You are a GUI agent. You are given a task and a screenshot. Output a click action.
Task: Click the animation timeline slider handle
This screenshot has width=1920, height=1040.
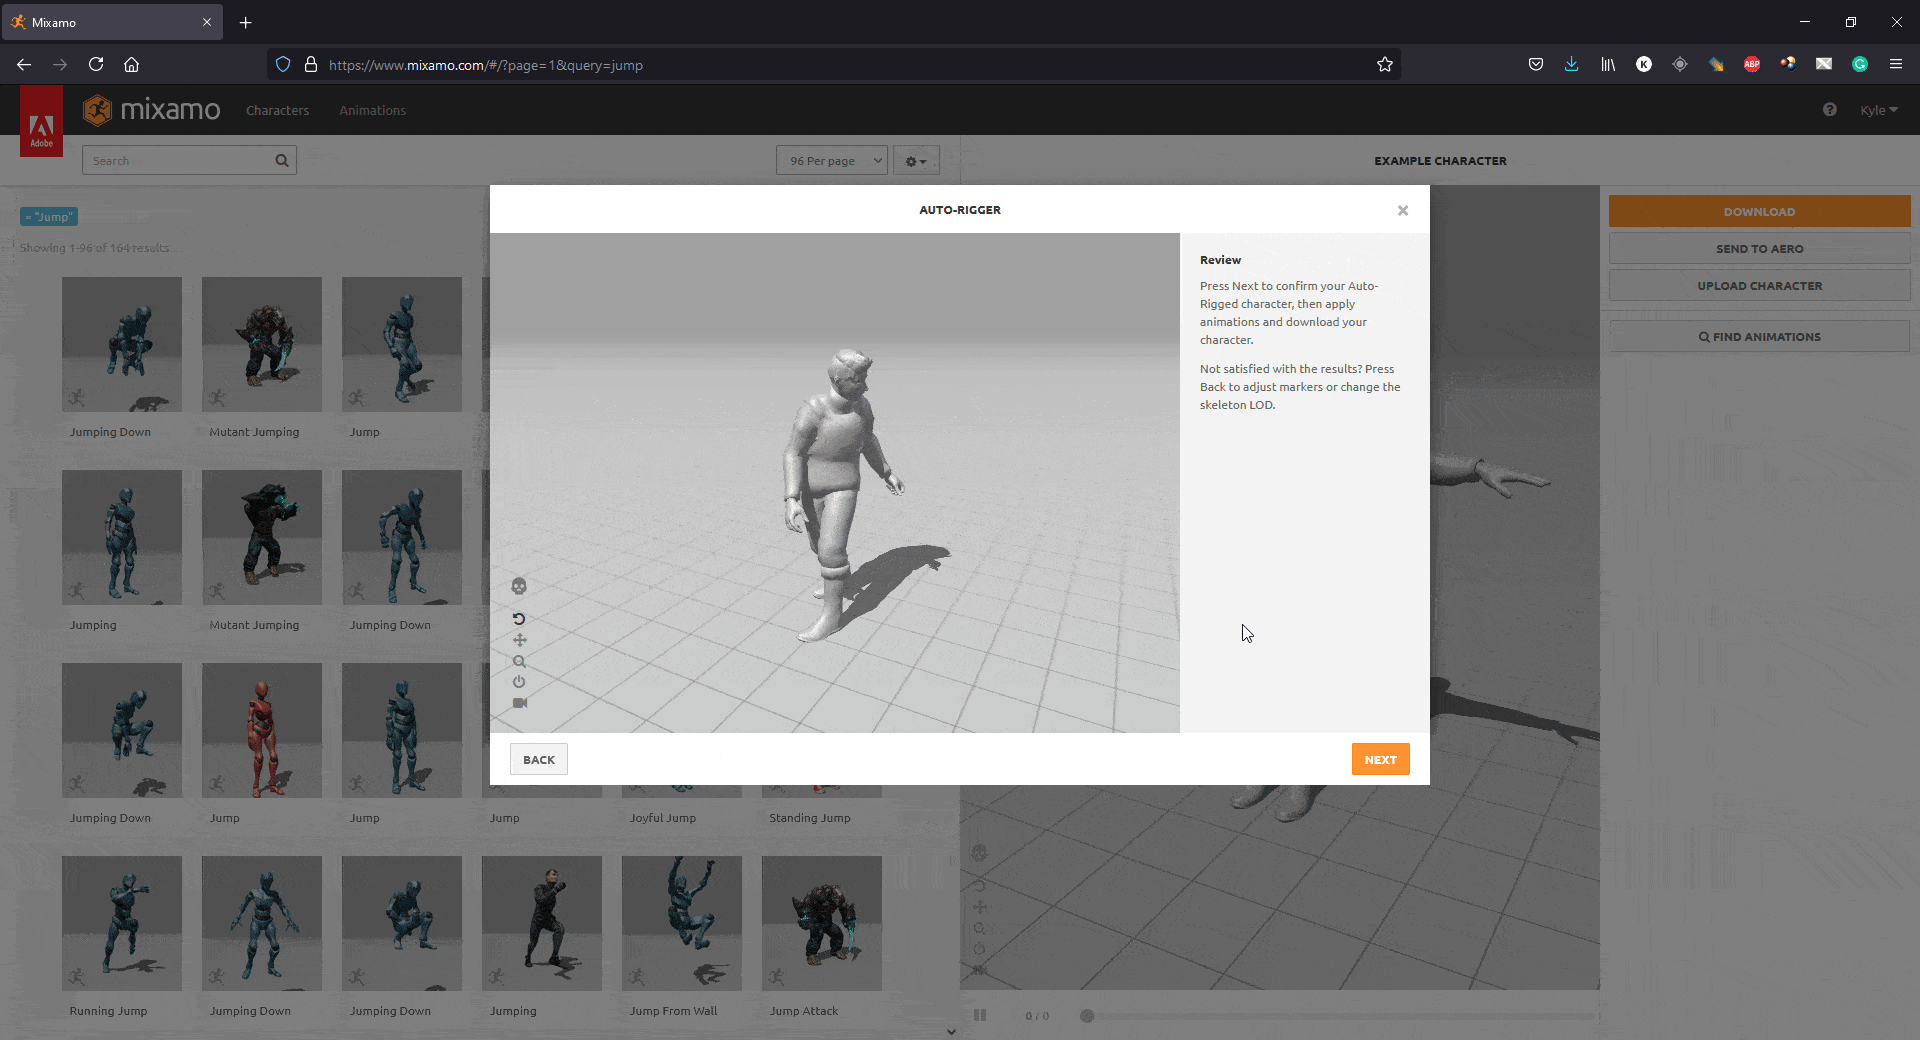[x=1087, y=1016]
